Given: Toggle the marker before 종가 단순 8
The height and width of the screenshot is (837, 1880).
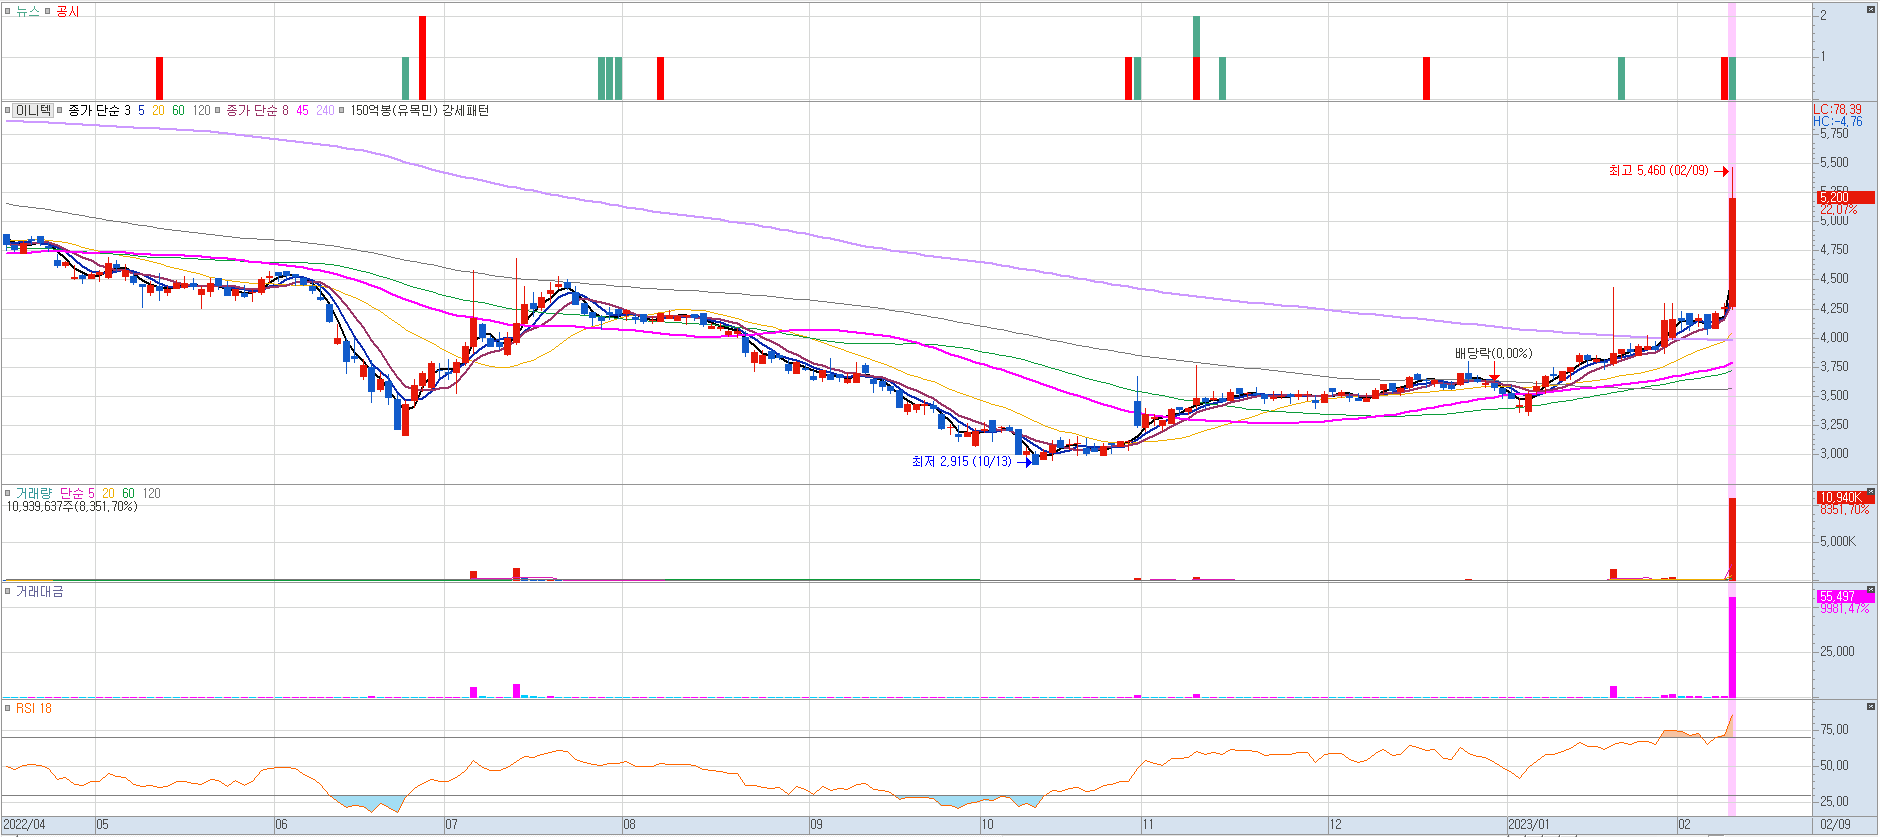Looking at the screenshot, I should pyautogui.click(x=217, y=110).
